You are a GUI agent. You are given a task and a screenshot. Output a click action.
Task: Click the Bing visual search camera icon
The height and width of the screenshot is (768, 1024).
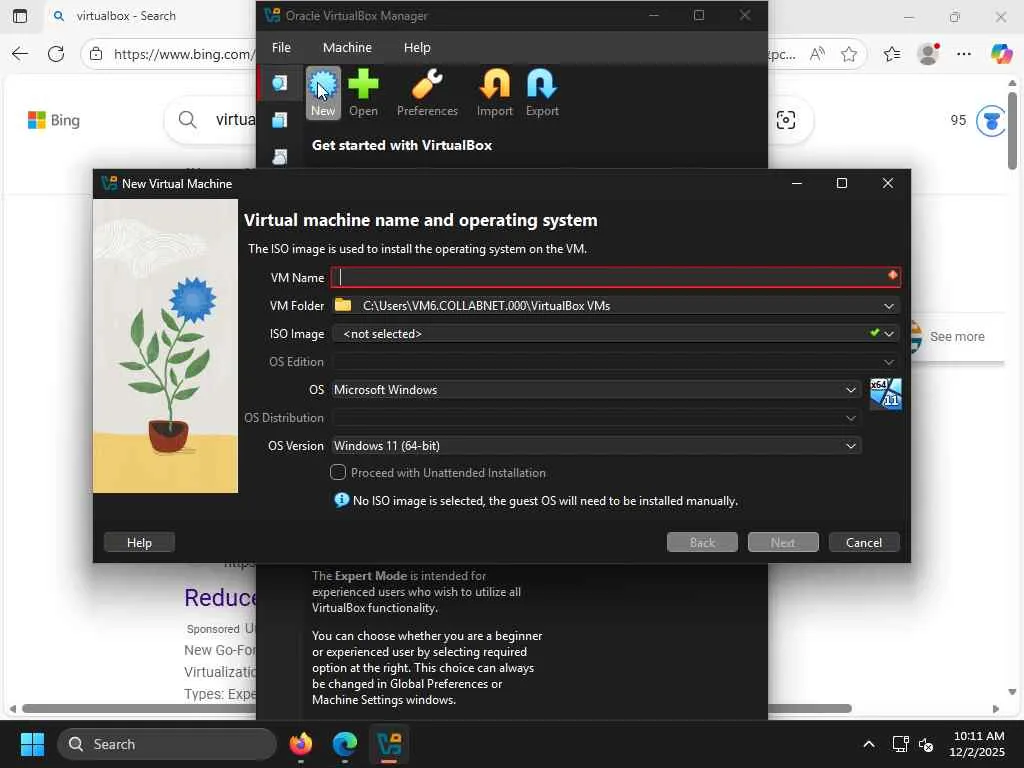coord(786,120)
